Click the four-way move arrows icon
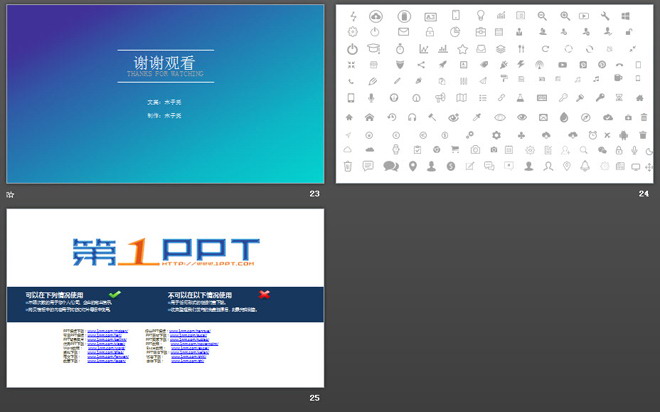Screen dimensions: 660x412 (x=649, y=167)
